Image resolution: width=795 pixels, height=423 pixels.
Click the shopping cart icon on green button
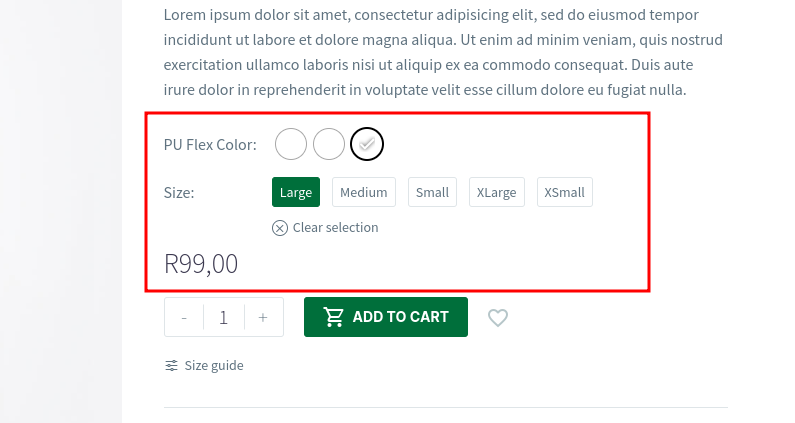coord(334,317)
